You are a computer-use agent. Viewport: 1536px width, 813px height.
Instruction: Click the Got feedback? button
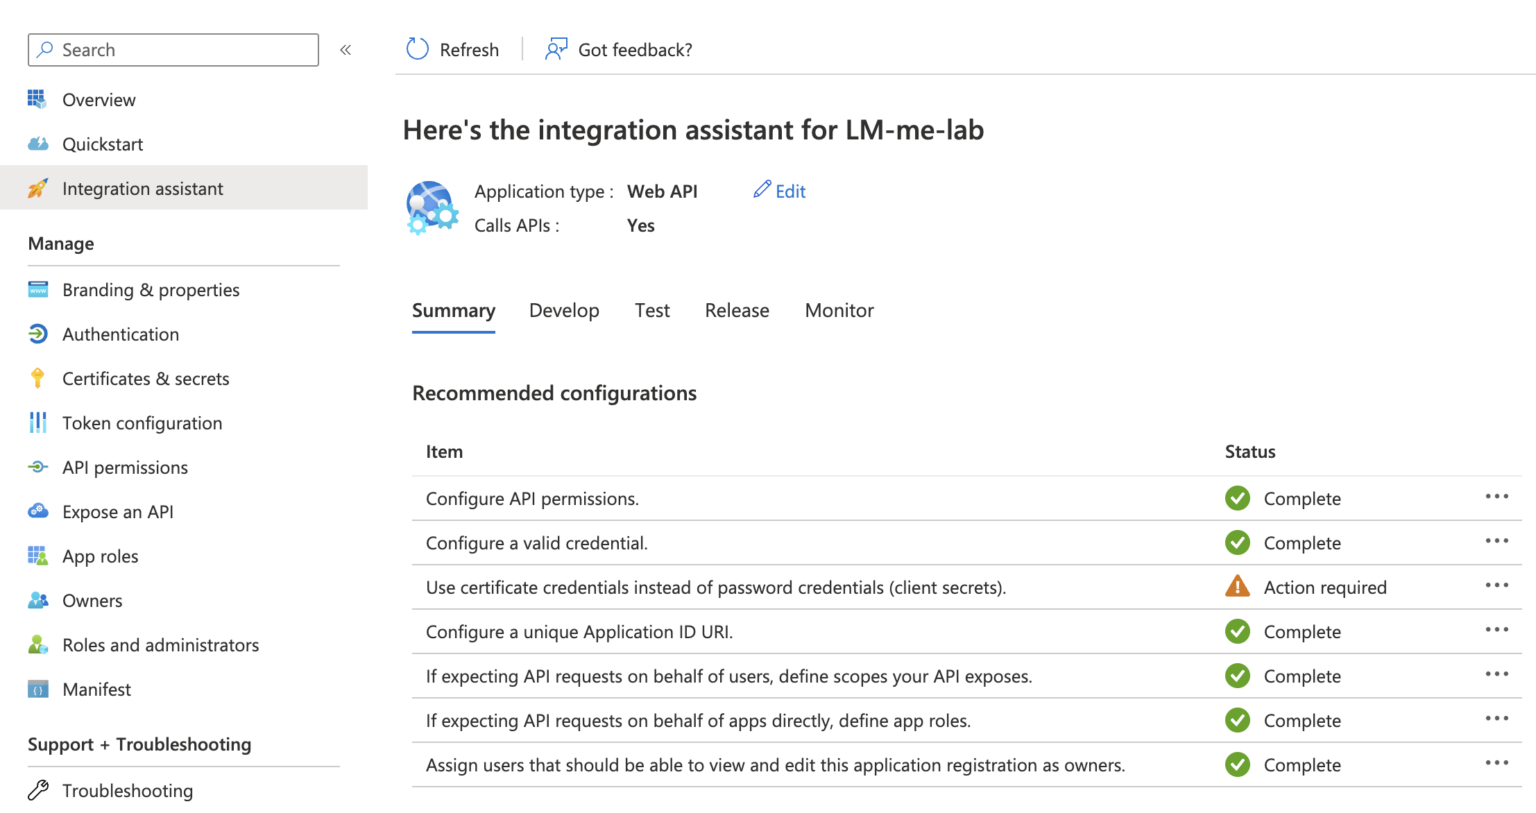618,49
